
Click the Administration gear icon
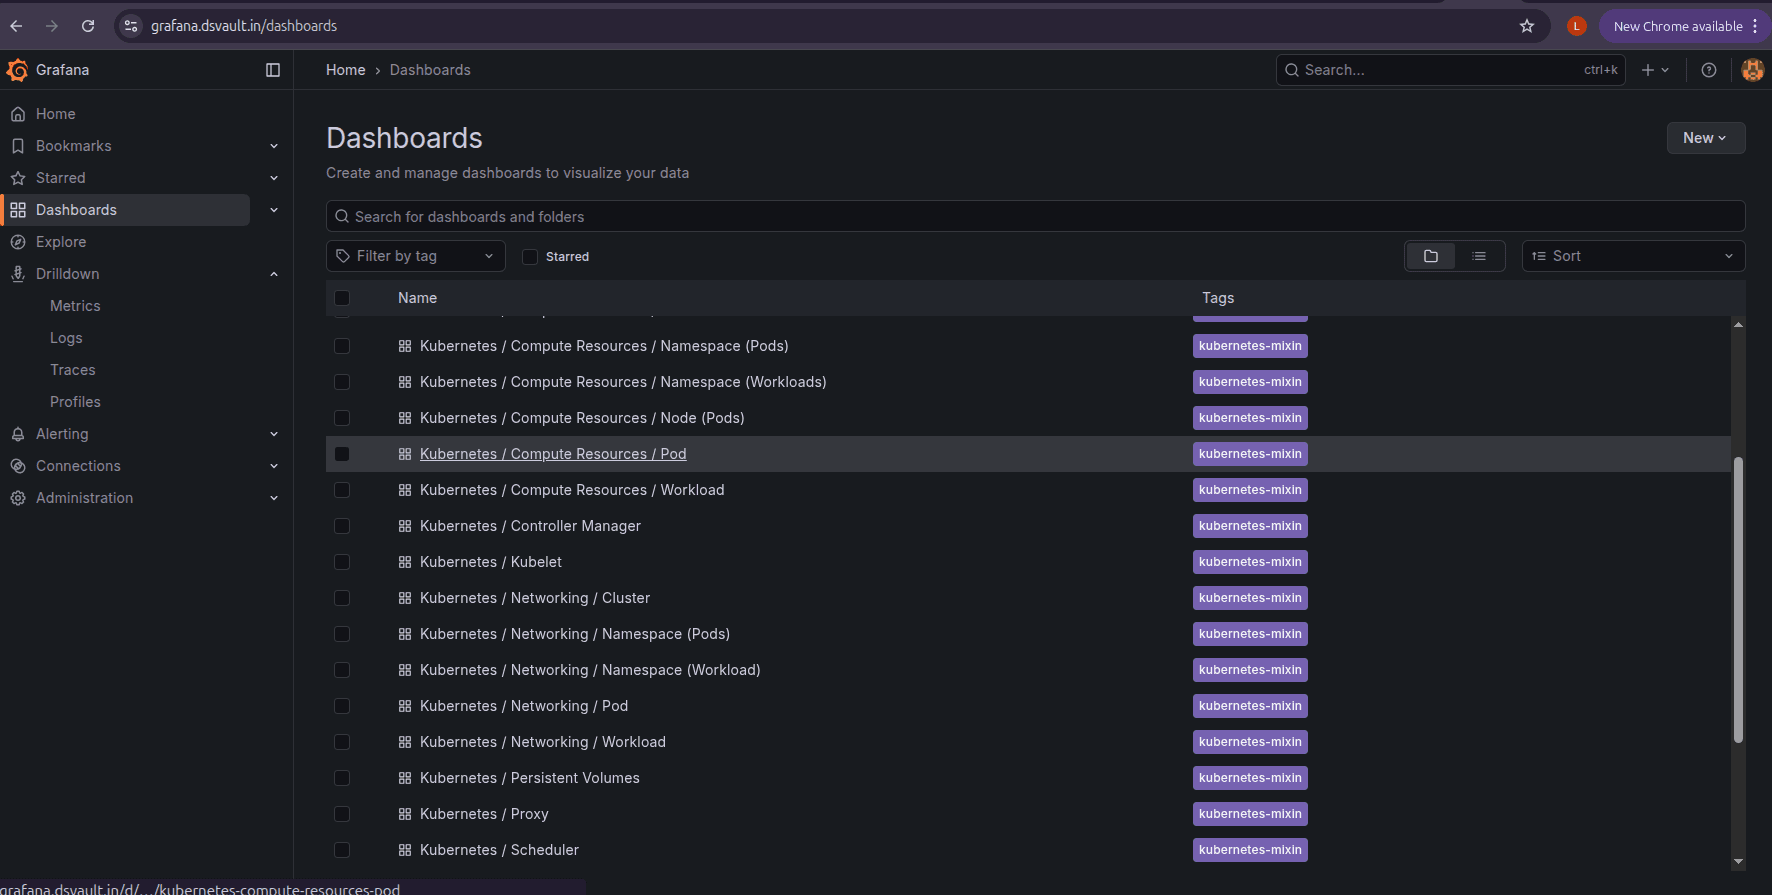18,498
